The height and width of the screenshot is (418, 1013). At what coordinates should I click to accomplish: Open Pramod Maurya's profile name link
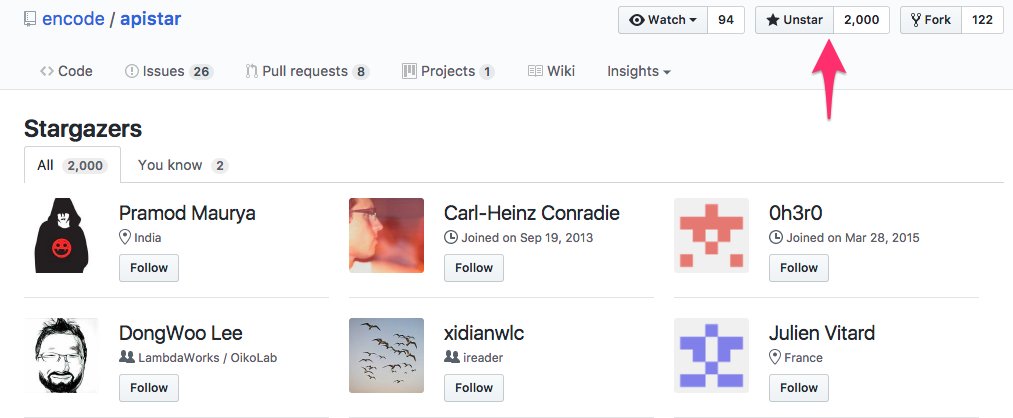187,213
